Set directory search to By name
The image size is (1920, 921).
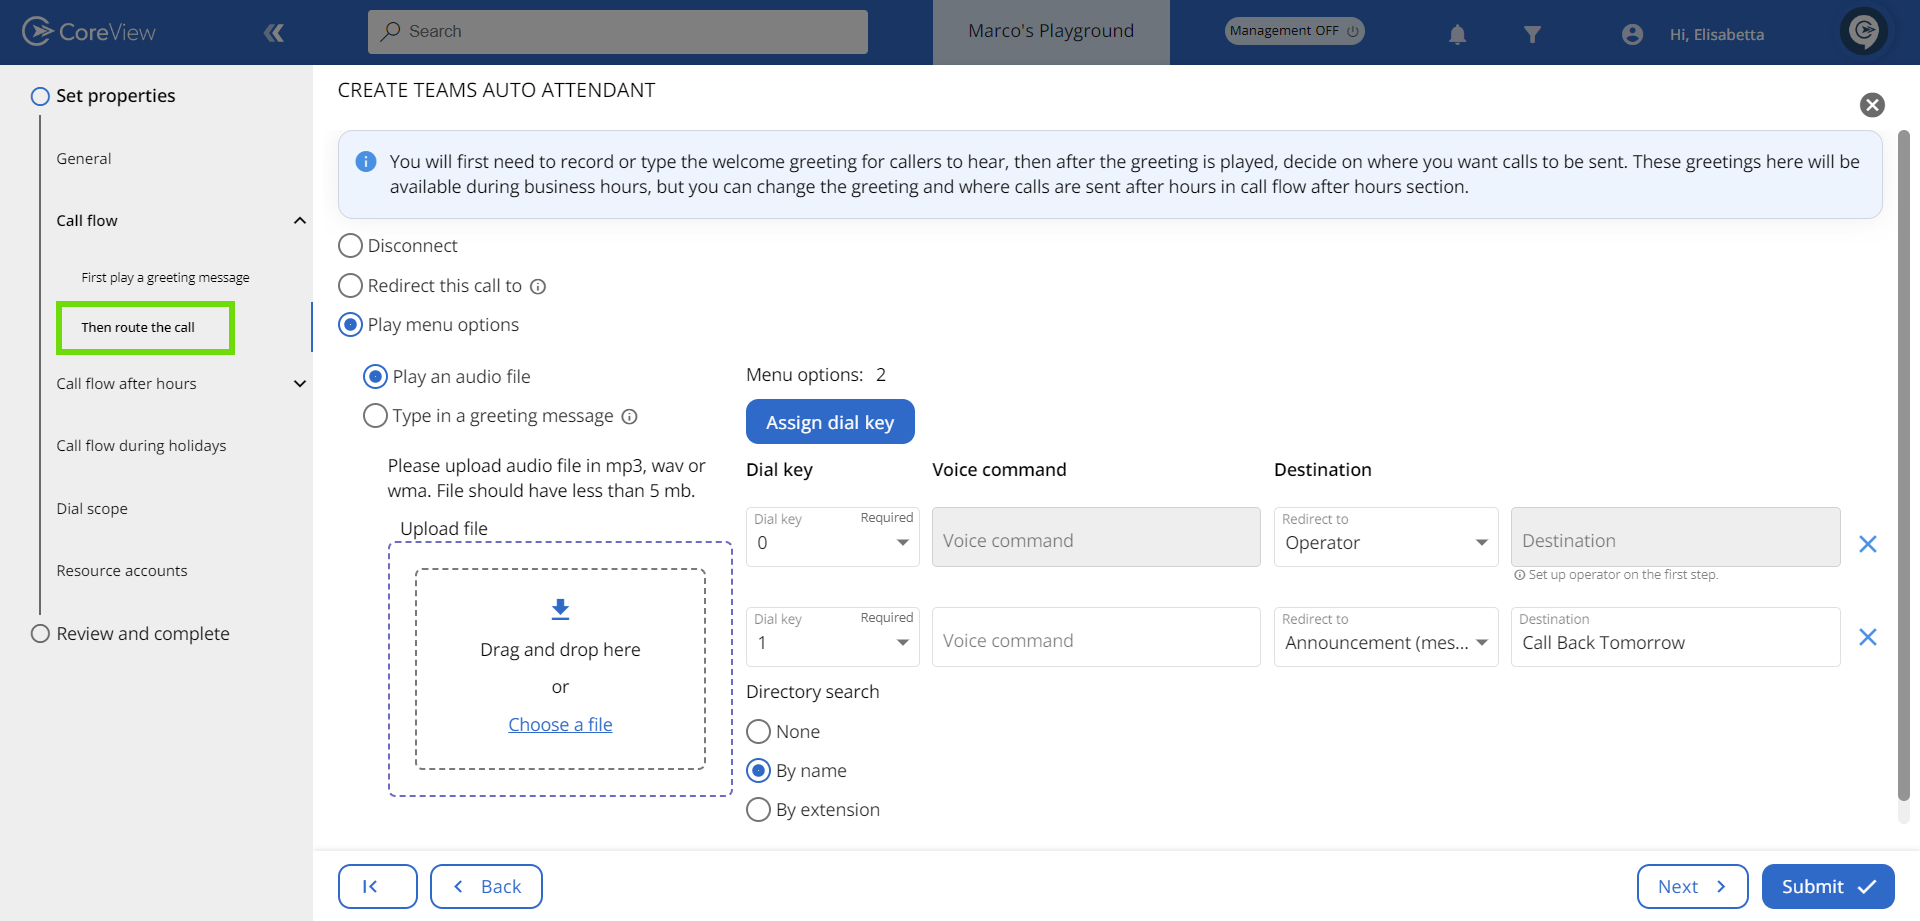pyautogui.click(x=759, y=771)
